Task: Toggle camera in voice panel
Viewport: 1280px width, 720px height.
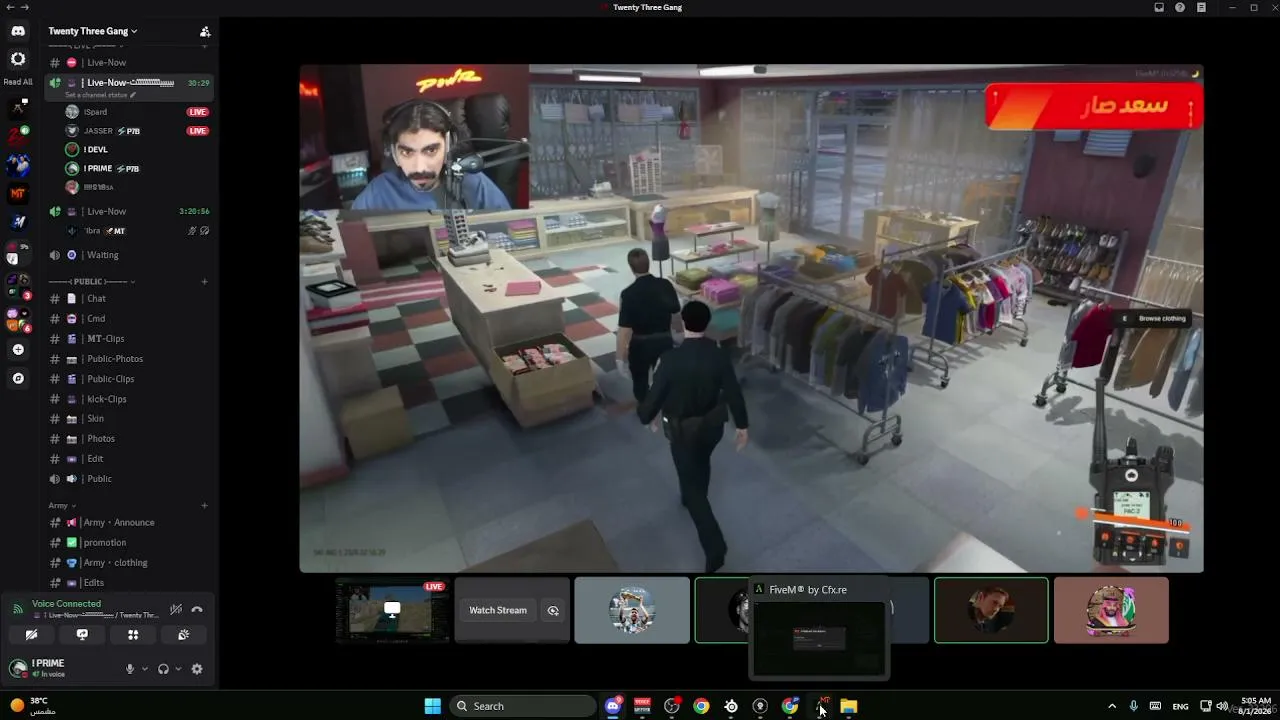Action: click(x=31, y=634)
